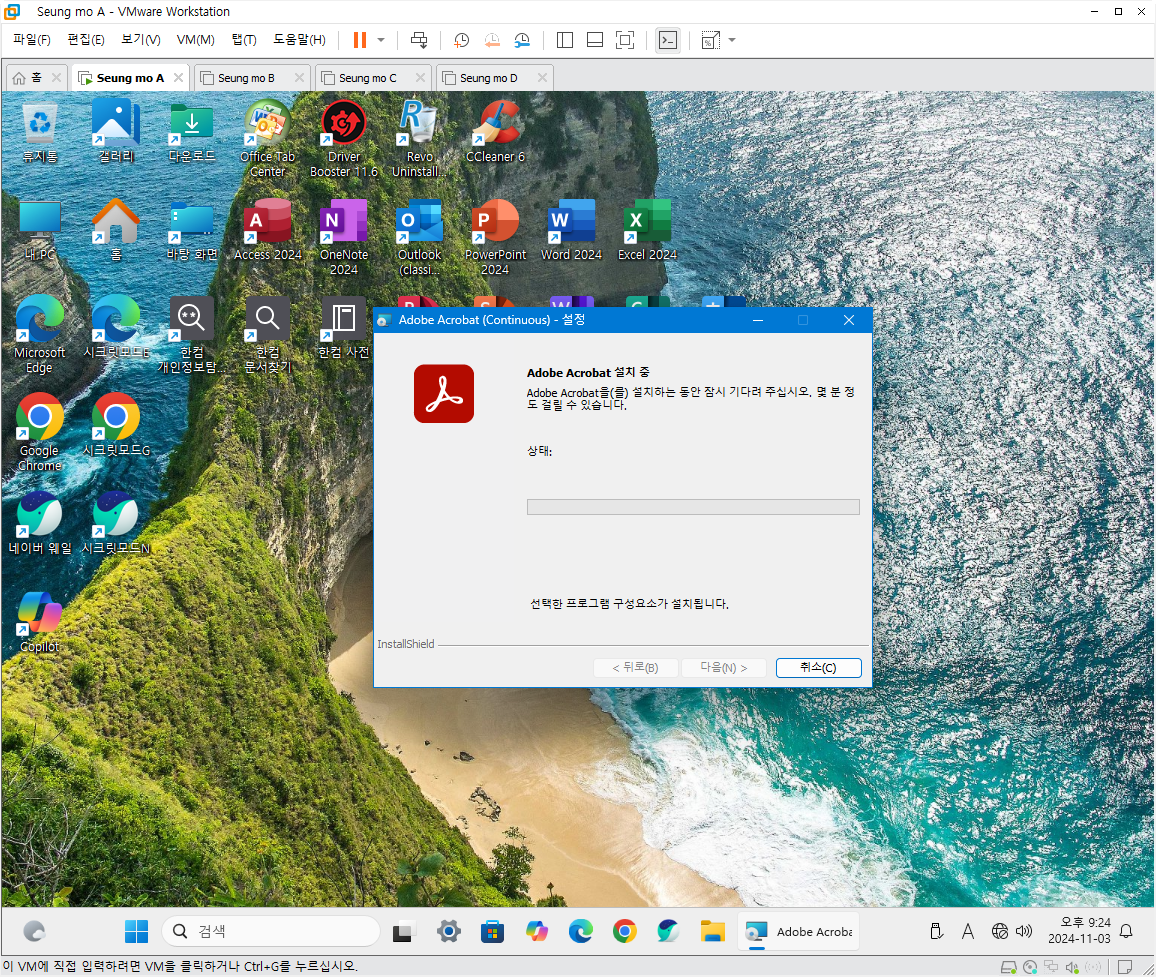Enter full screen mode icon
1156x977 pixels.
(625, 40)
